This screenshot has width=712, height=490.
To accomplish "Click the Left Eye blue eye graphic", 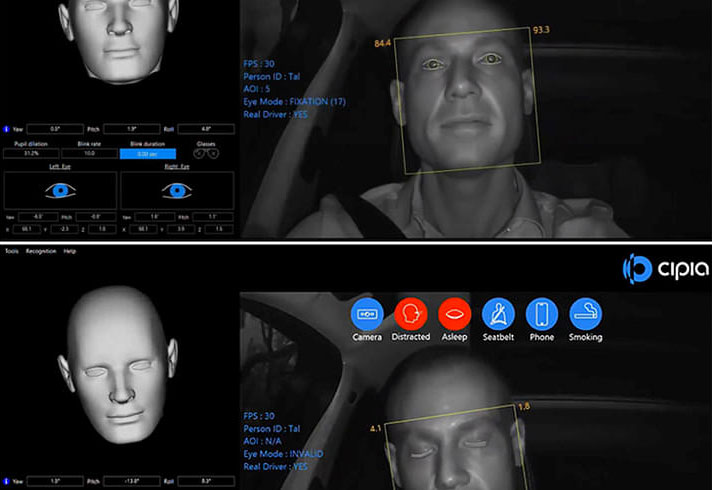I will point(59,190).
